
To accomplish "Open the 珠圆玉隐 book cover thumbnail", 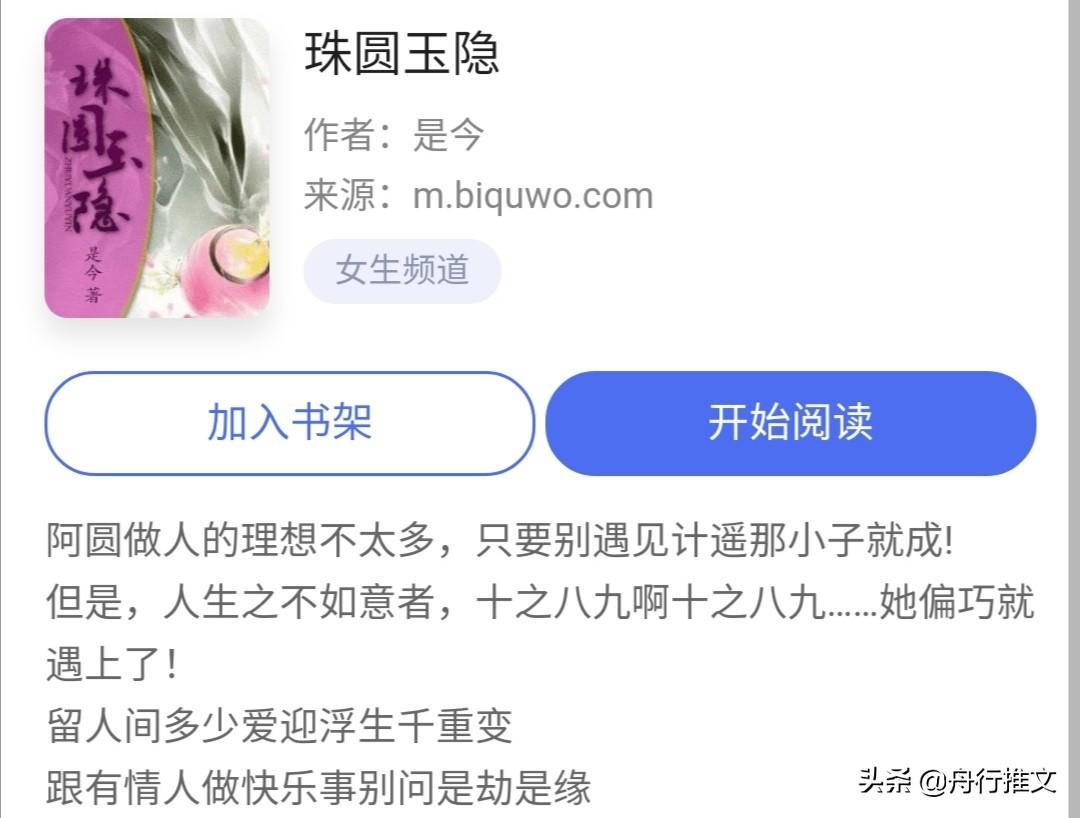I will click(157, 168).
